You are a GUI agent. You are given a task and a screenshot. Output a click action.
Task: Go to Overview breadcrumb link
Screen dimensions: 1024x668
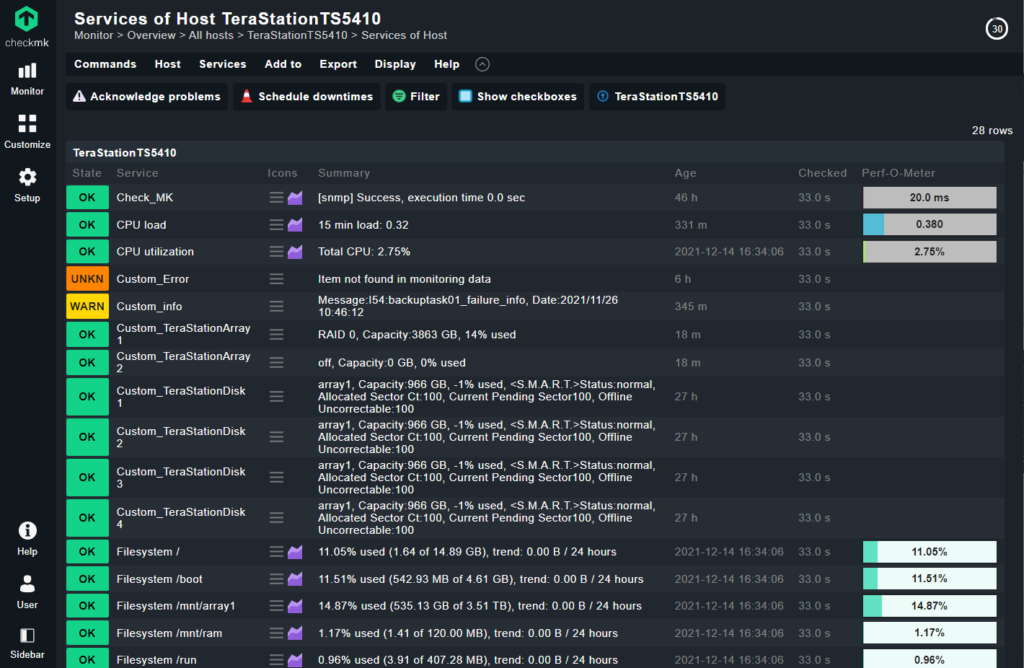click(x=151, y=35)
